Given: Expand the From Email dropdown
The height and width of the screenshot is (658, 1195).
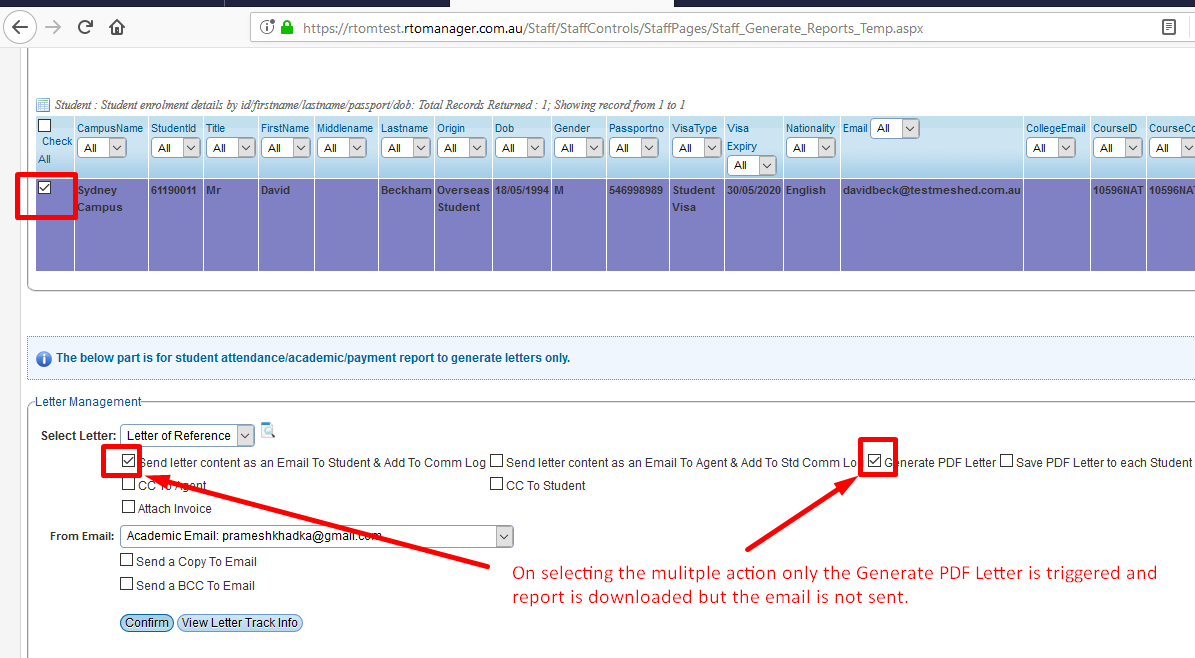Looking at the screenshot, I should (316, 536).
